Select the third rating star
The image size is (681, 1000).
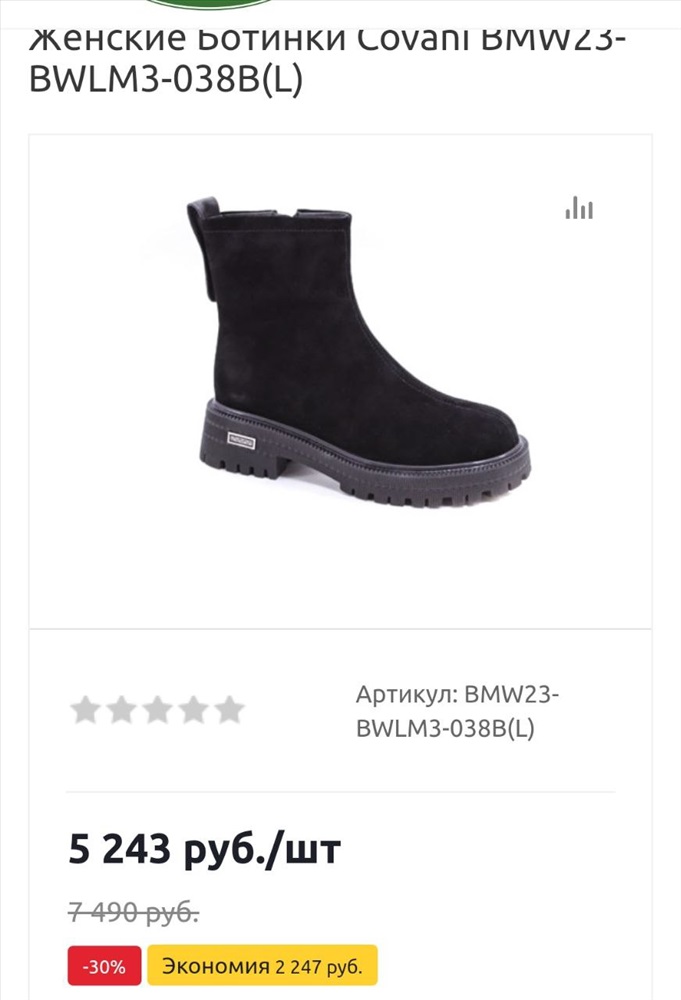point(157,710)
